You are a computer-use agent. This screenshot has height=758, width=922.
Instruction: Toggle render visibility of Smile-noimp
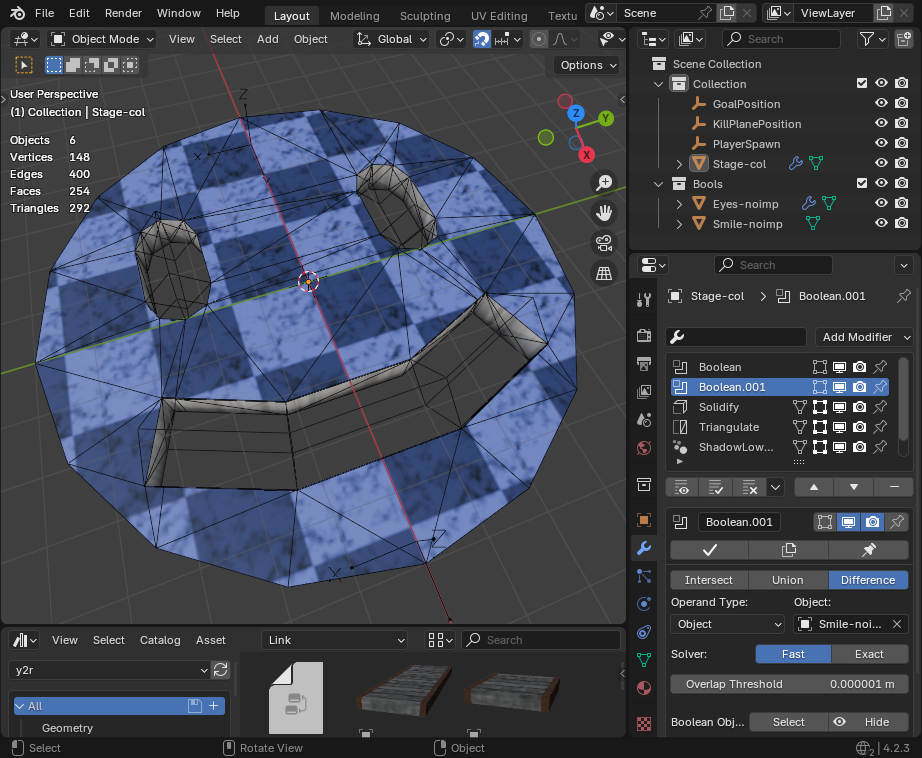pos(902,224)
